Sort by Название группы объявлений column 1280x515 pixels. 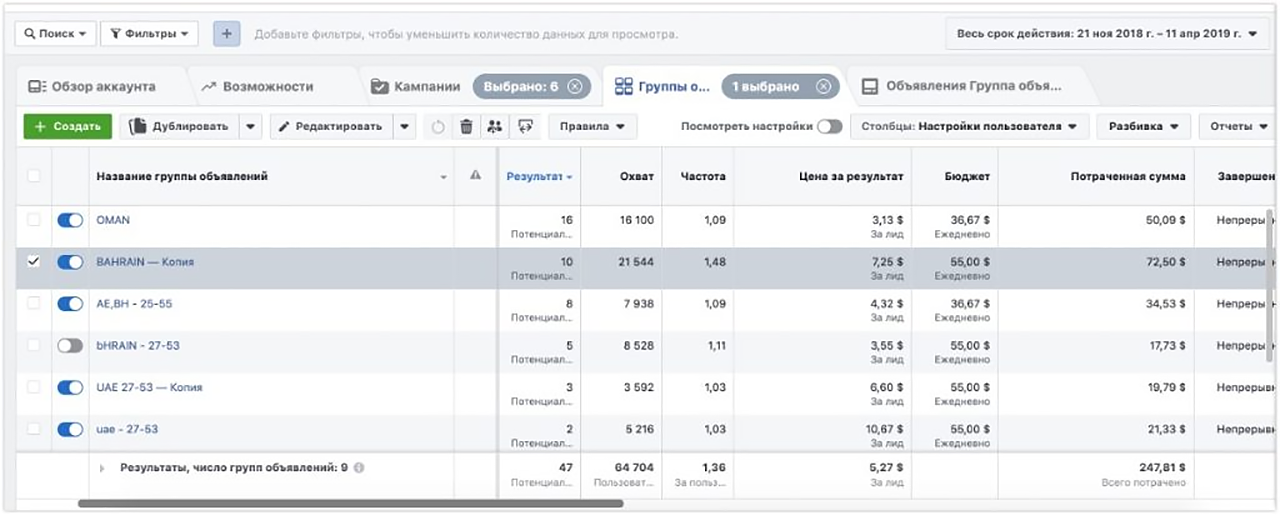tap(181, 176)
